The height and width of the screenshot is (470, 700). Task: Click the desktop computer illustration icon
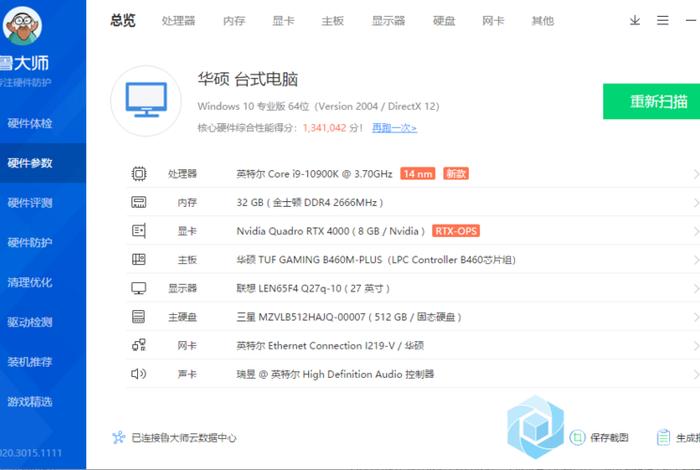pos(146,100)
